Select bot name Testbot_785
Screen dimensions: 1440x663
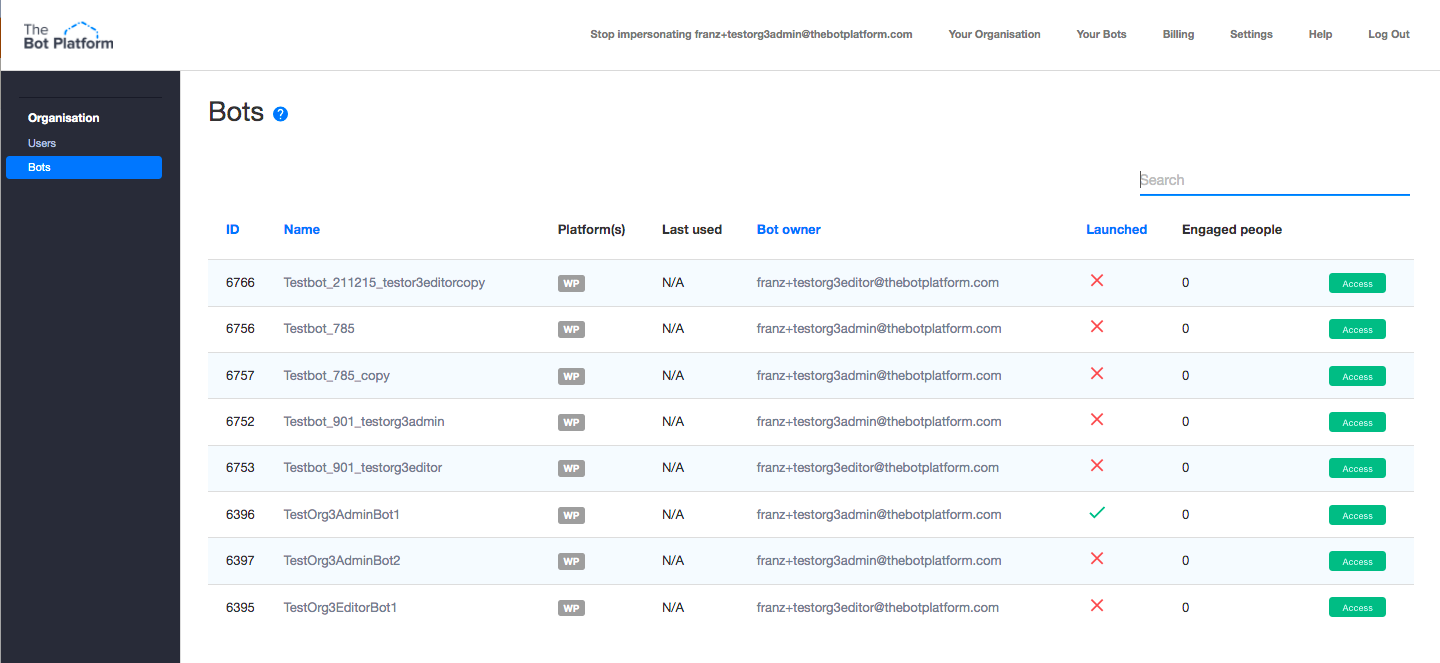pos(319,328)
